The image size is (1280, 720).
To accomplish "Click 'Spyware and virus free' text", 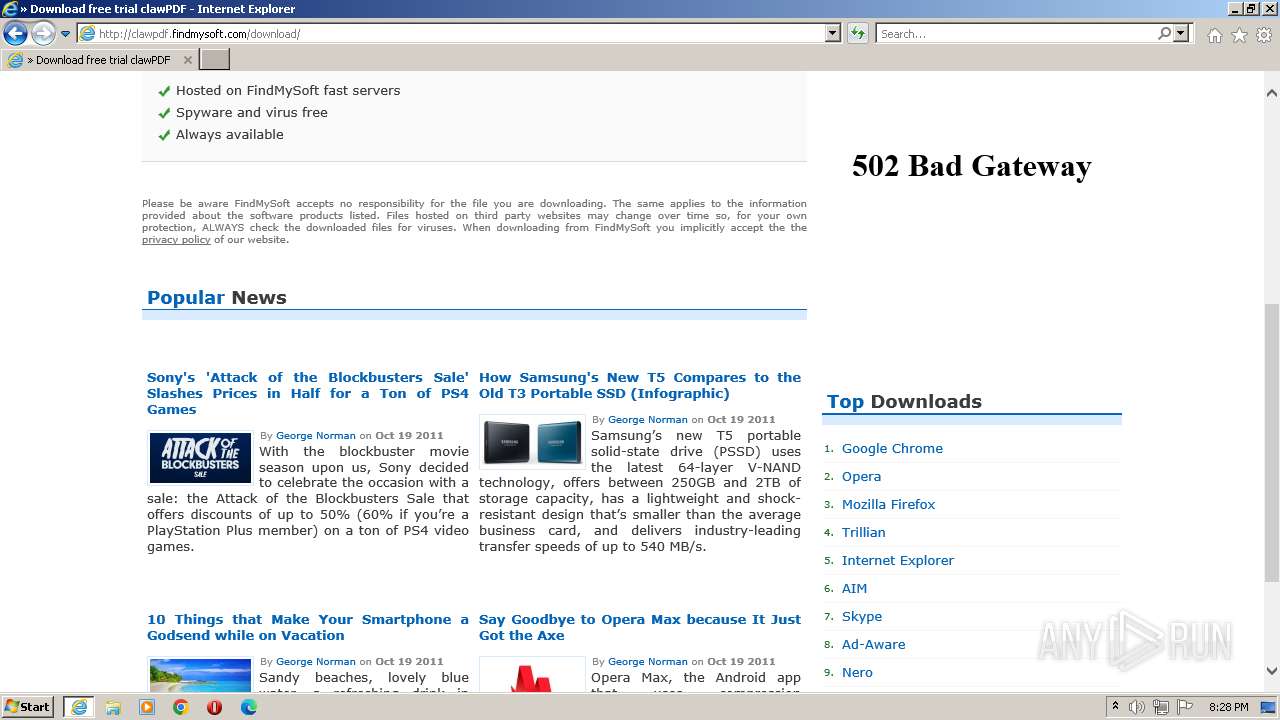I will [x=252, y=113].
